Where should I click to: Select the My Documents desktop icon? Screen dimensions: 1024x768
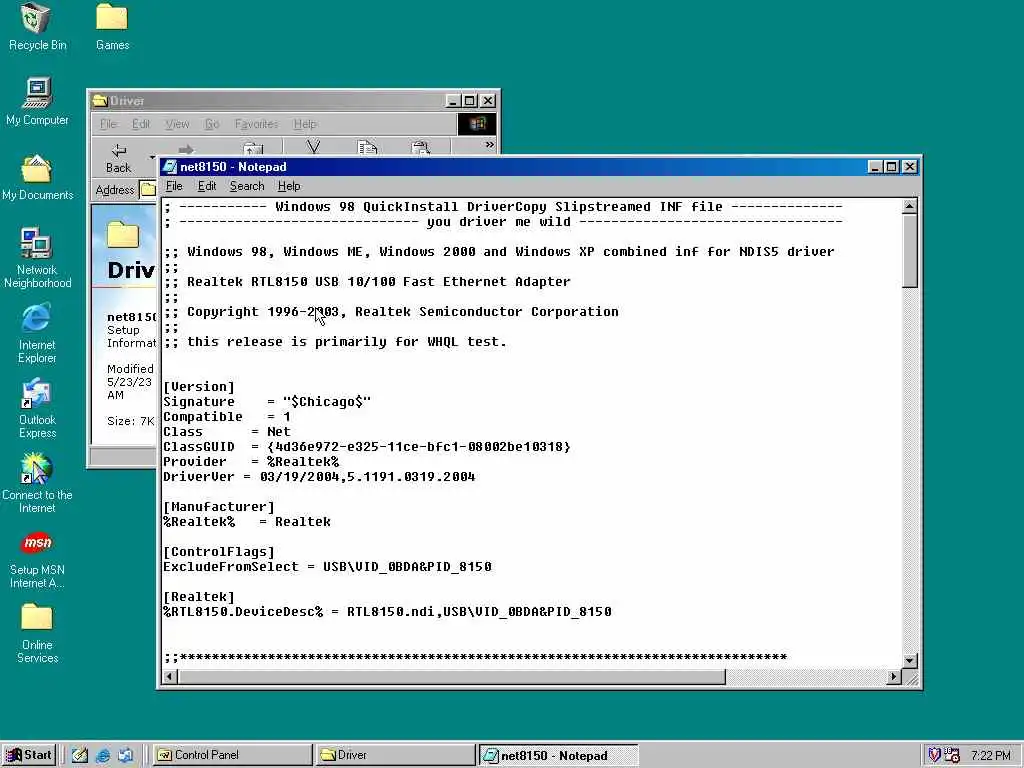pos(37,177)
